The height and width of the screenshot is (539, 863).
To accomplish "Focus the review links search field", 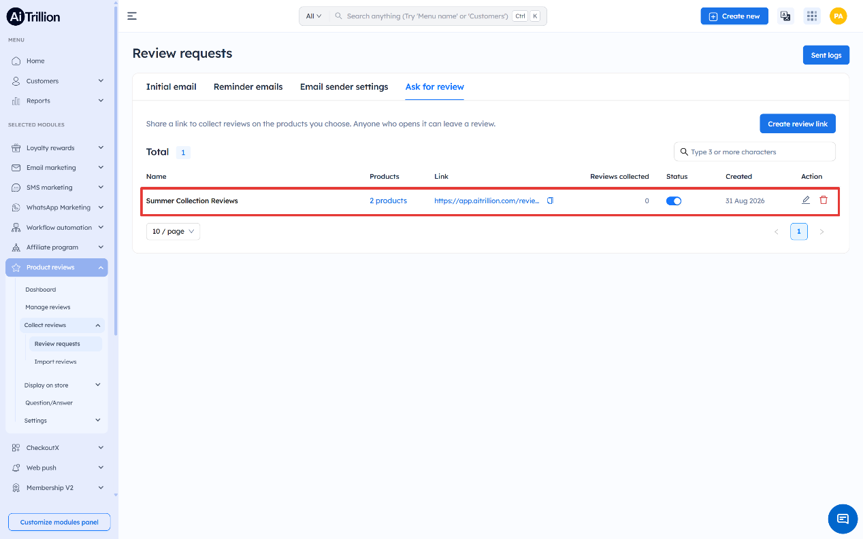I will pos(755,152).
